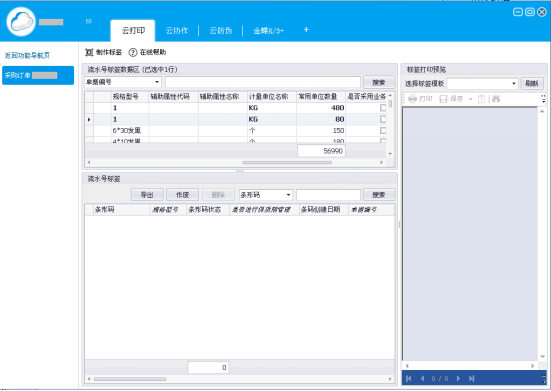Tick checkbox in the 480 KG row
The height and width of the screenshot is (391, 551).
click(x=383, y=108)
